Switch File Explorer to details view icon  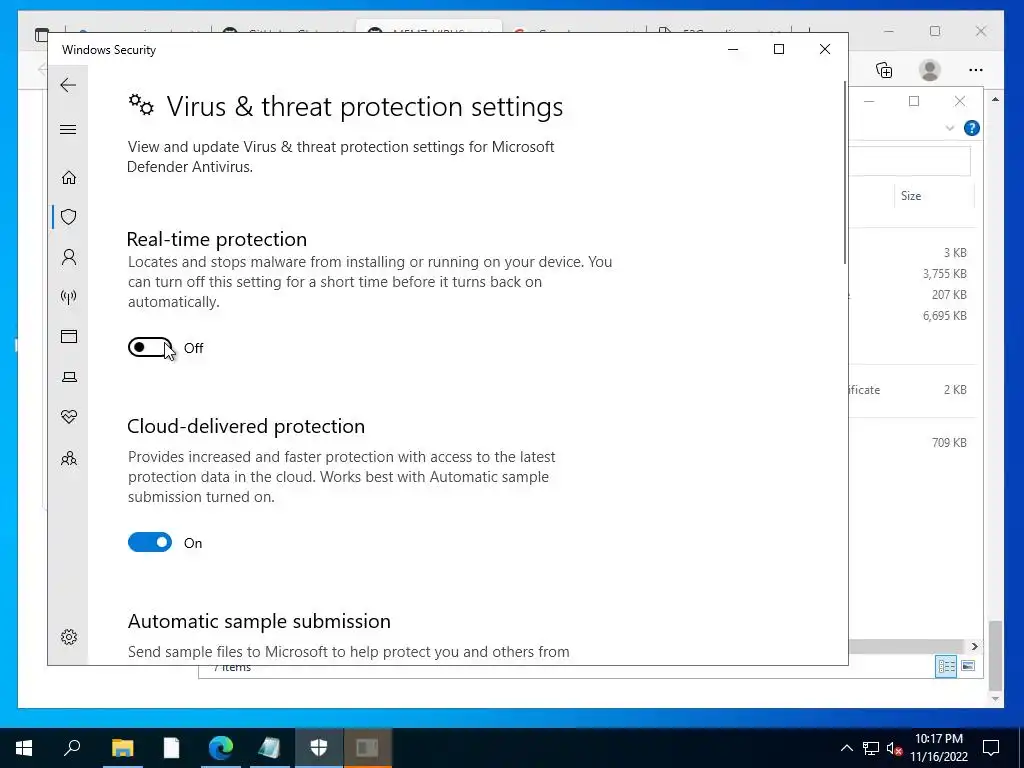point(946,666)
